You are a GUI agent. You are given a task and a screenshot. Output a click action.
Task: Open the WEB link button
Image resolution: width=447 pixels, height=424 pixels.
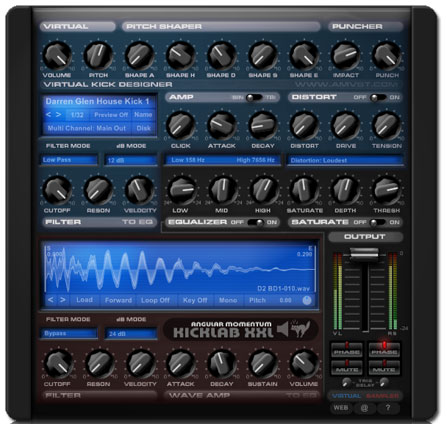click(x=341, y=408)
